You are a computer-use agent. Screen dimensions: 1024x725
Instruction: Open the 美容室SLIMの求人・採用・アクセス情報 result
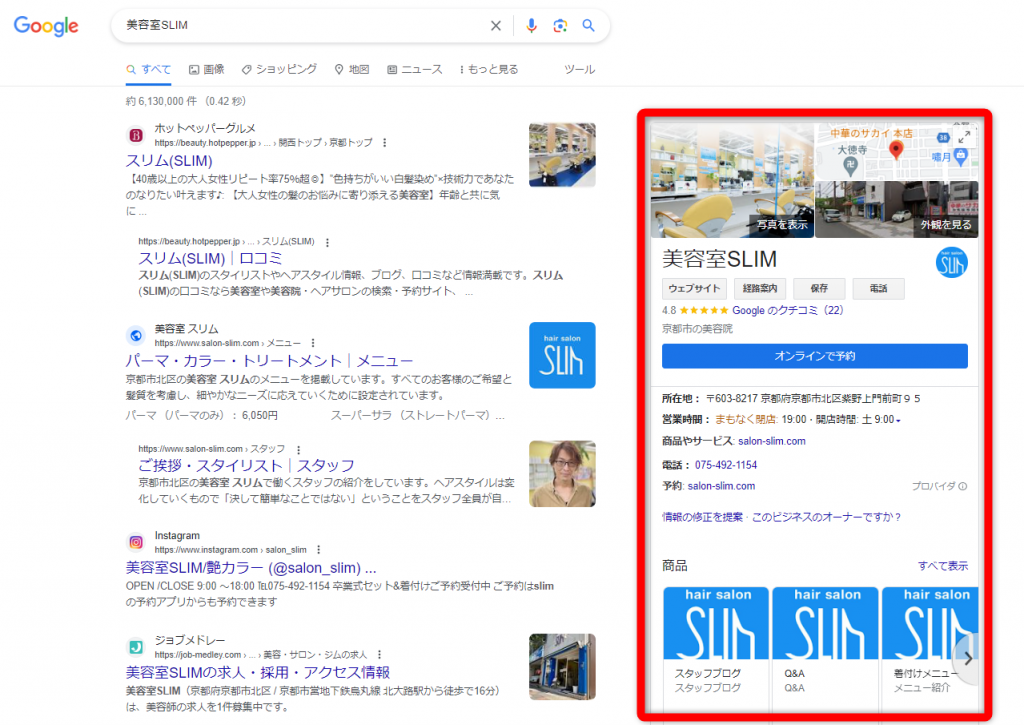tap(258, 673)
